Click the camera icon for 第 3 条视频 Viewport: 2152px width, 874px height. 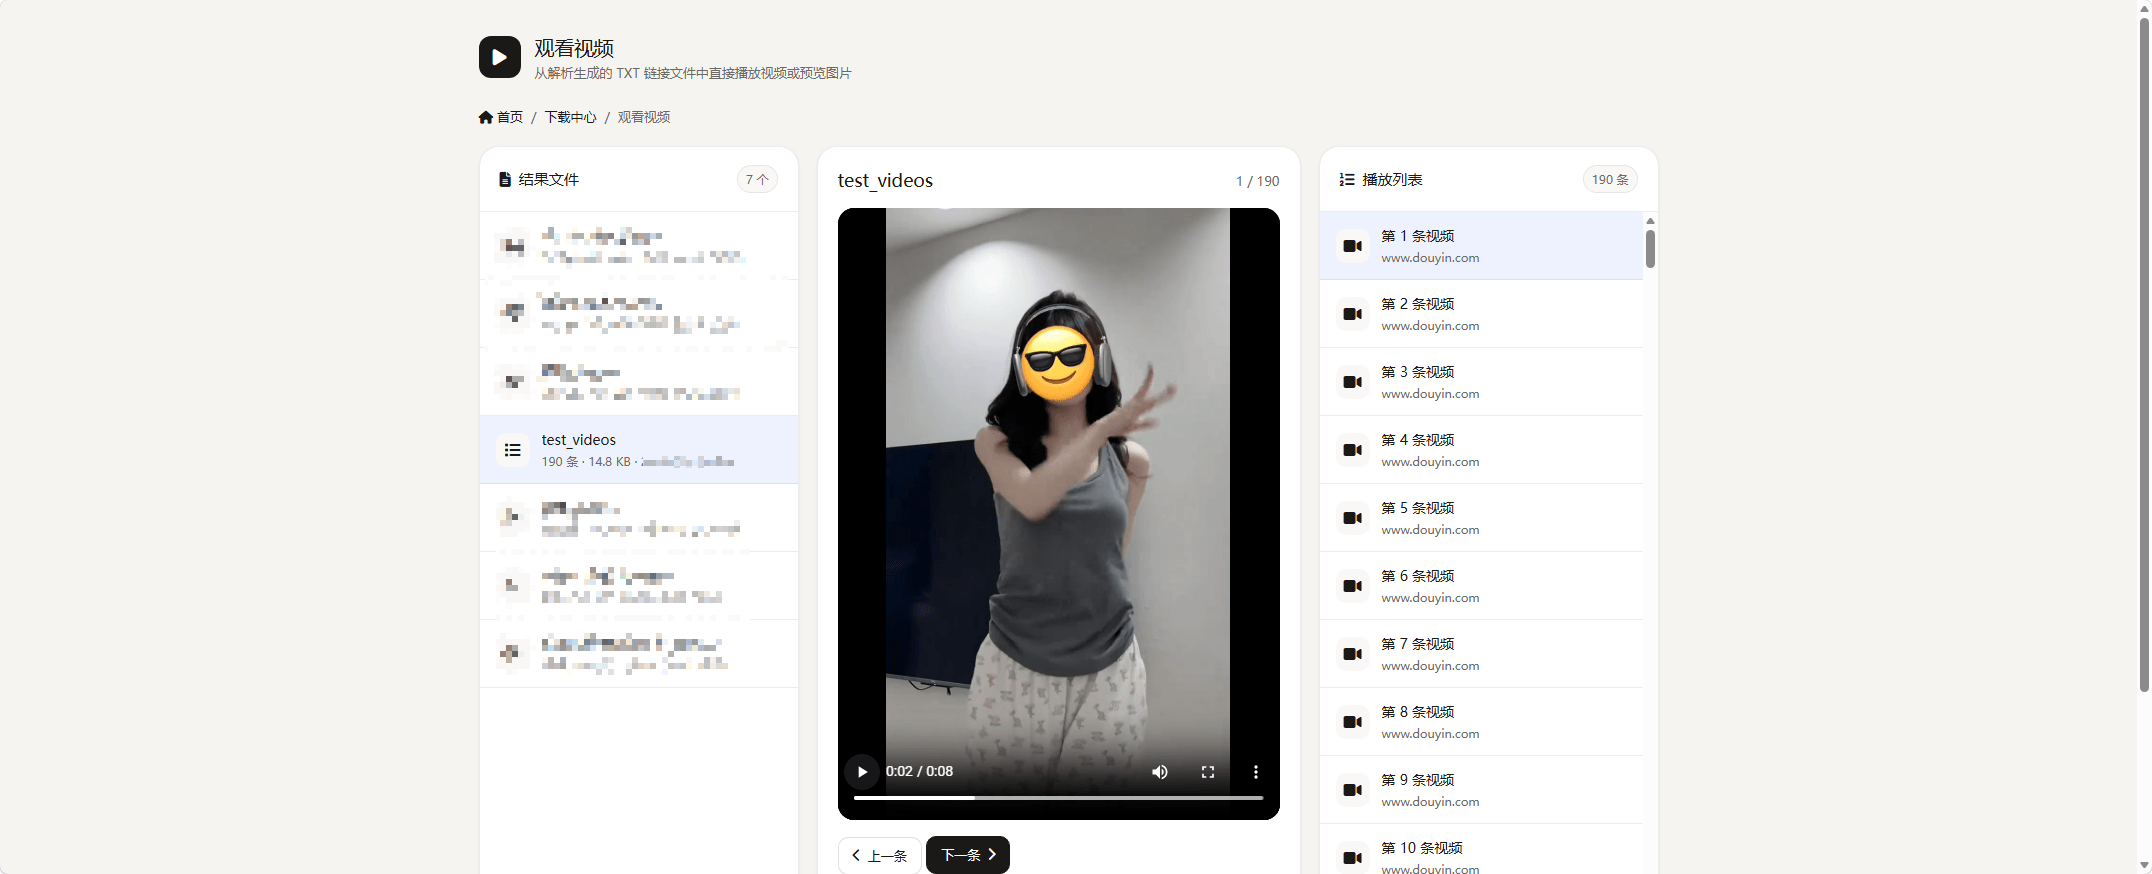point(1353,382)
